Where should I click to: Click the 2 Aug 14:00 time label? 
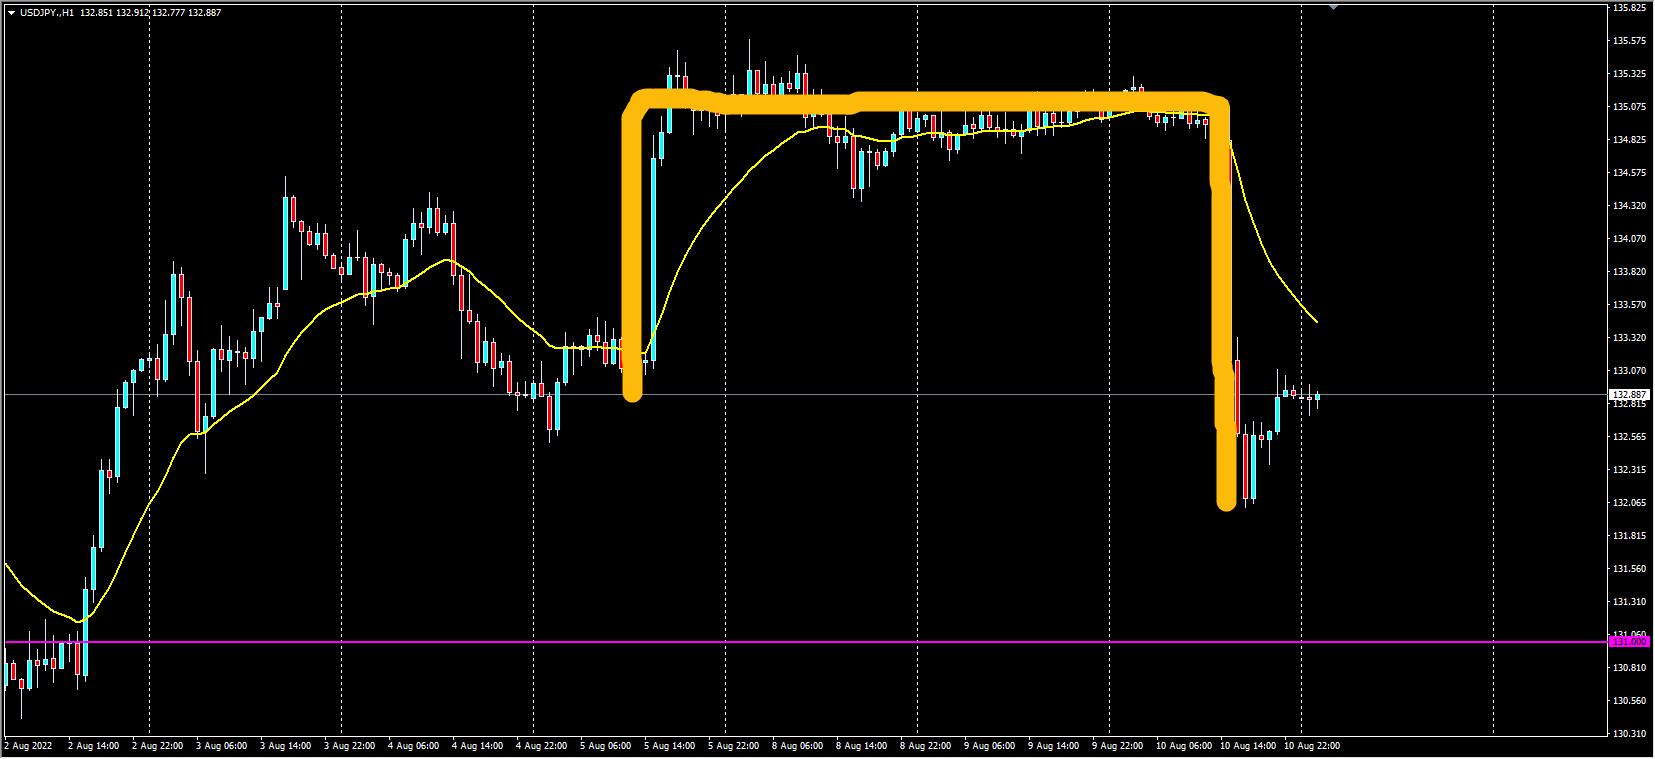click(93, 746)
